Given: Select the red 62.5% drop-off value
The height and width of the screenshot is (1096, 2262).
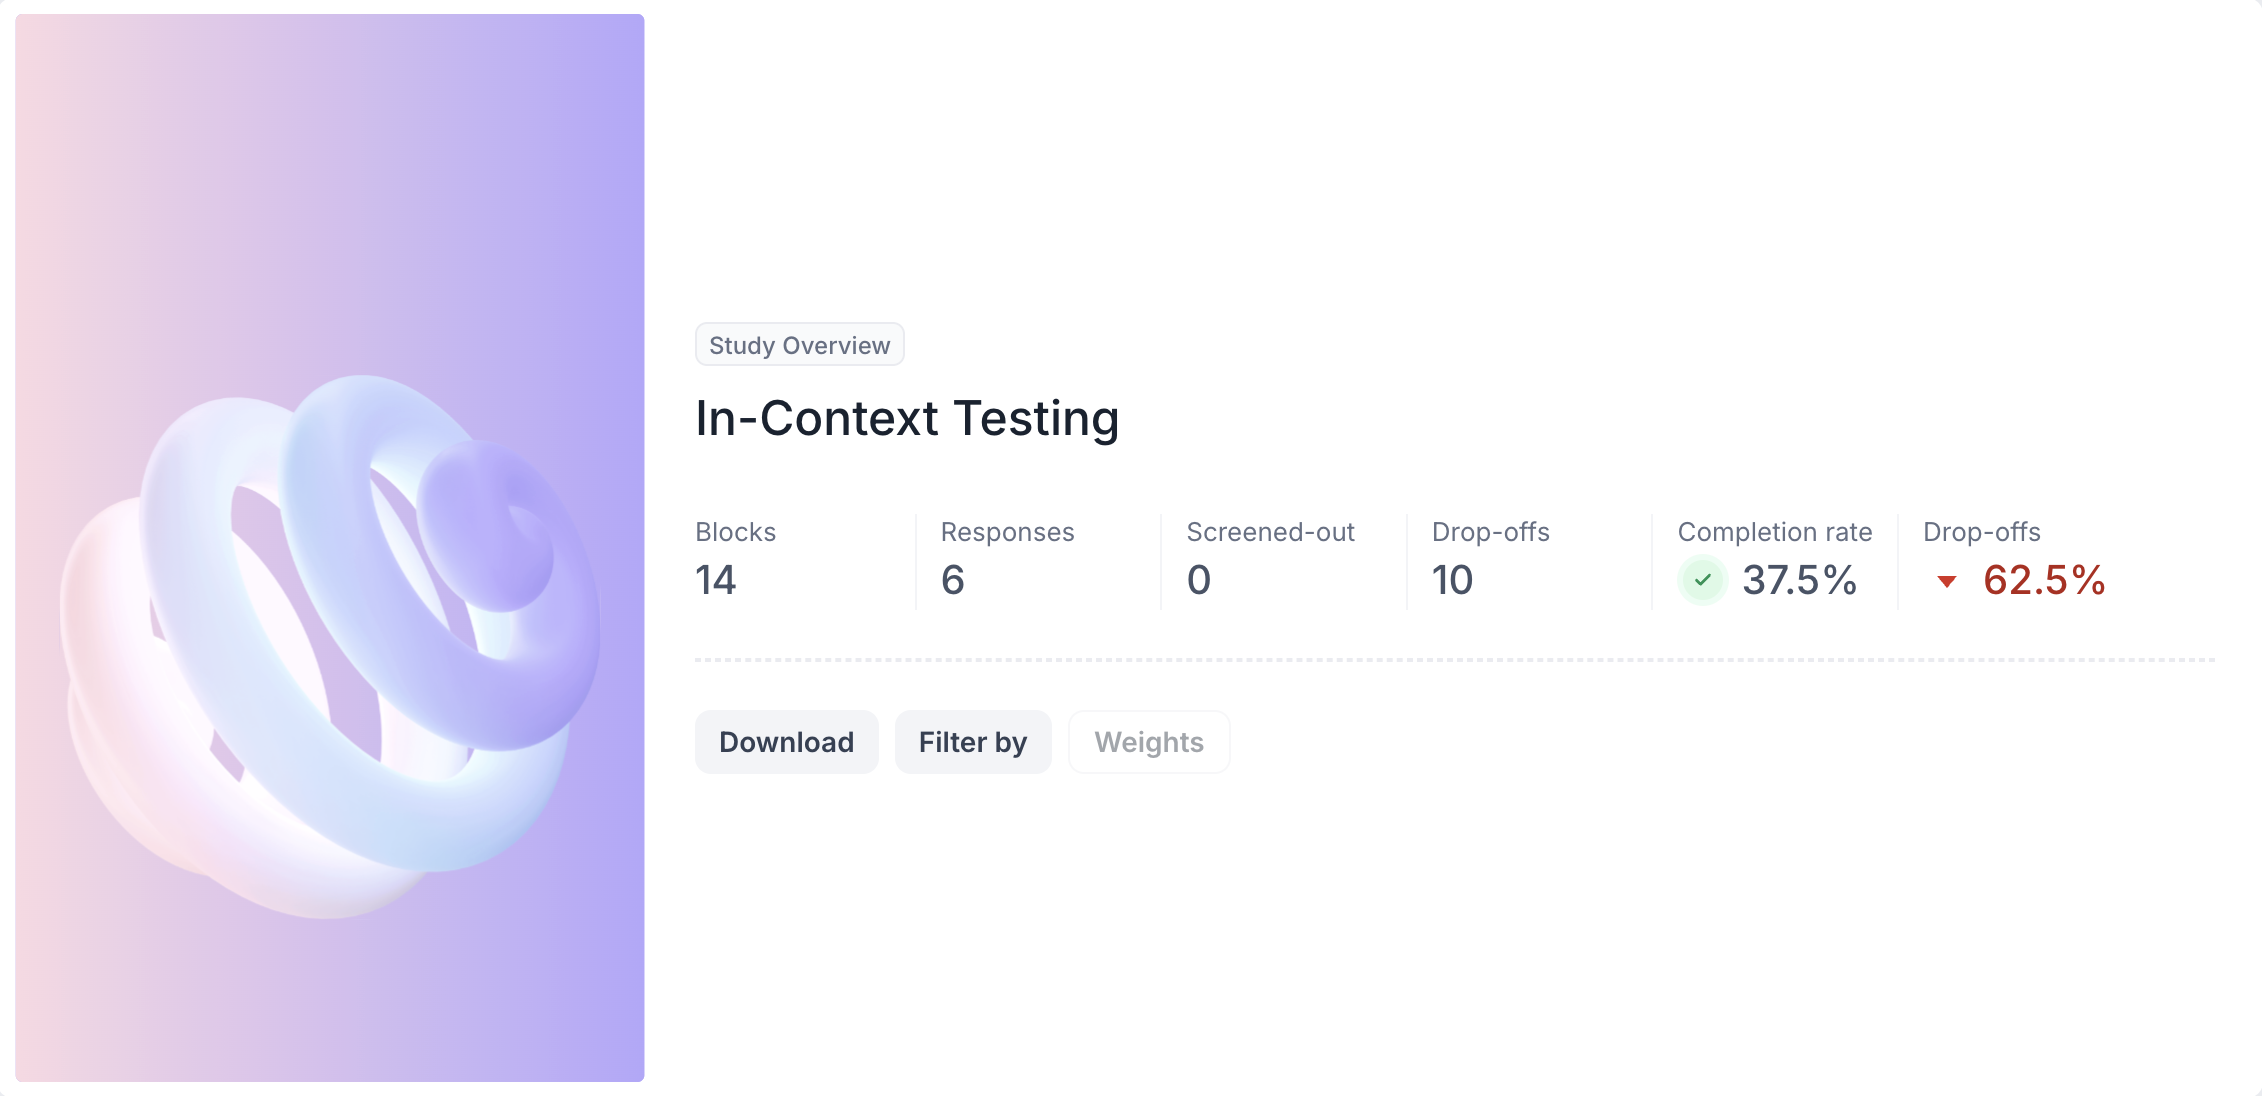Looking at the screenshot, I should 2044,580.
